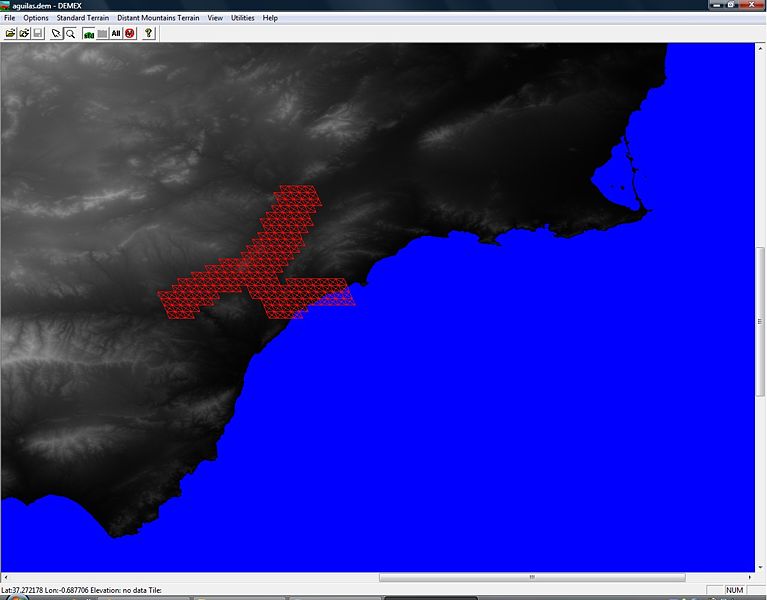Expand the Standard Terrain menu
The width and height of the screenshot is (767, 600).
(83, 18)
